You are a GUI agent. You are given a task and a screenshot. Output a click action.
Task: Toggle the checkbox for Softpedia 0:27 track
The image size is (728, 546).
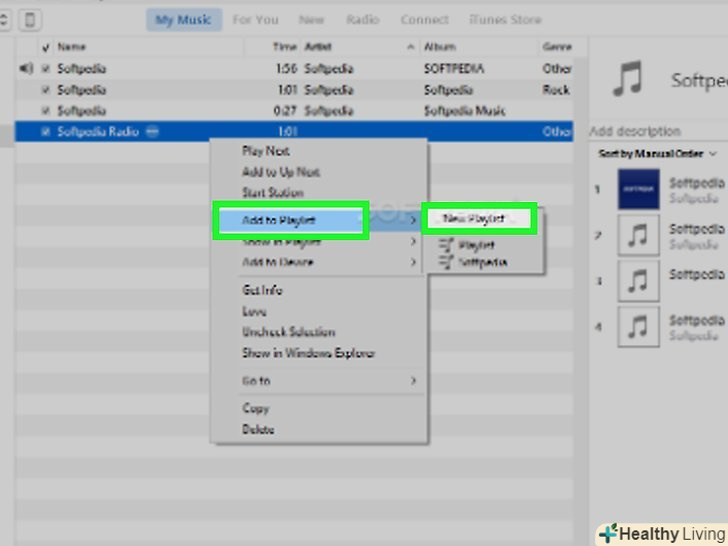coord(46,110)
